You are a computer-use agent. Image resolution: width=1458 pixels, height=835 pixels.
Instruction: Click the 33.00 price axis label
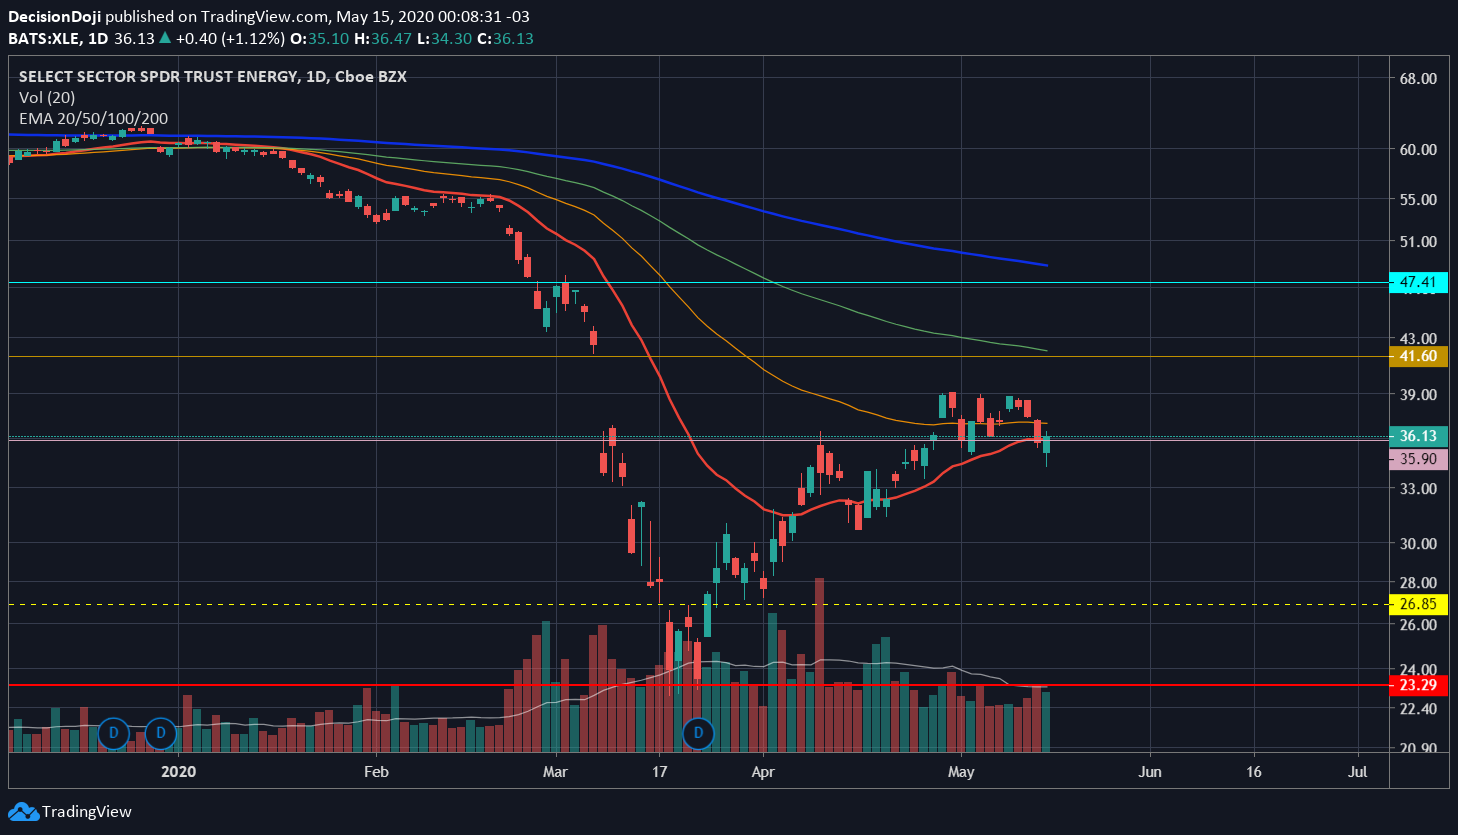coord(1418,488)
